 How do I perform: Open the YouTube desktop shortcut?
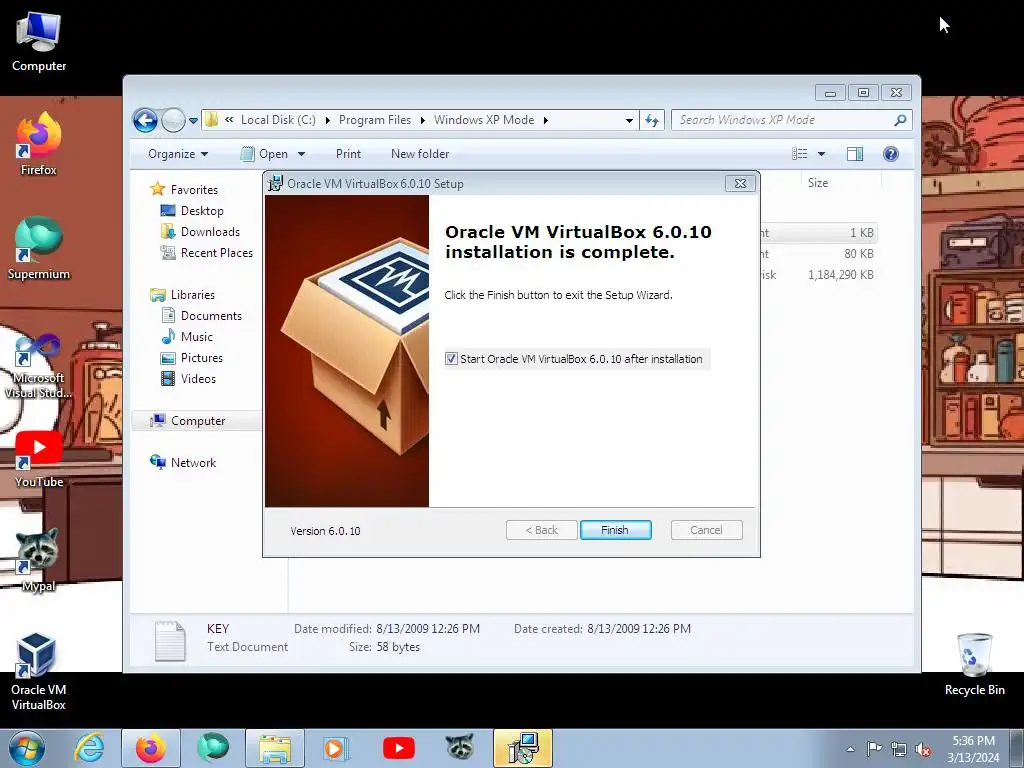(x=39, y=459)
